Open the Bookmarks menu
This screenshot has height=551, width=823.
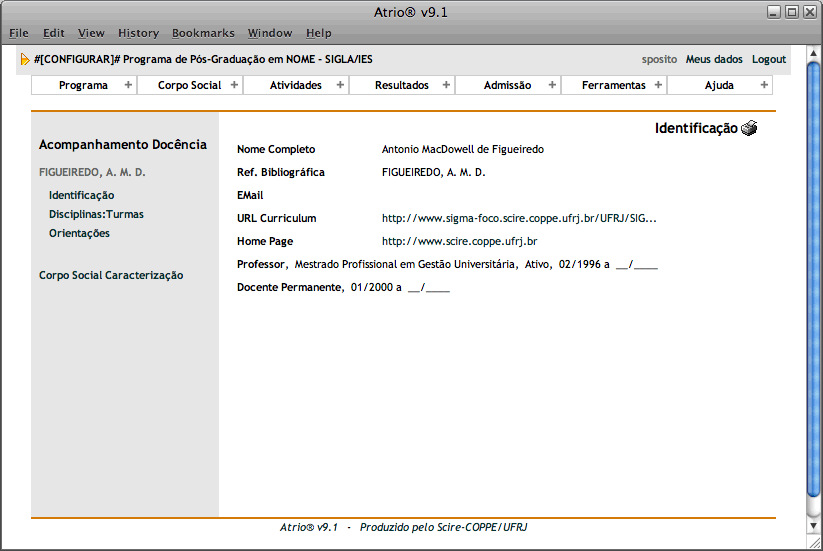pos(203,33)
